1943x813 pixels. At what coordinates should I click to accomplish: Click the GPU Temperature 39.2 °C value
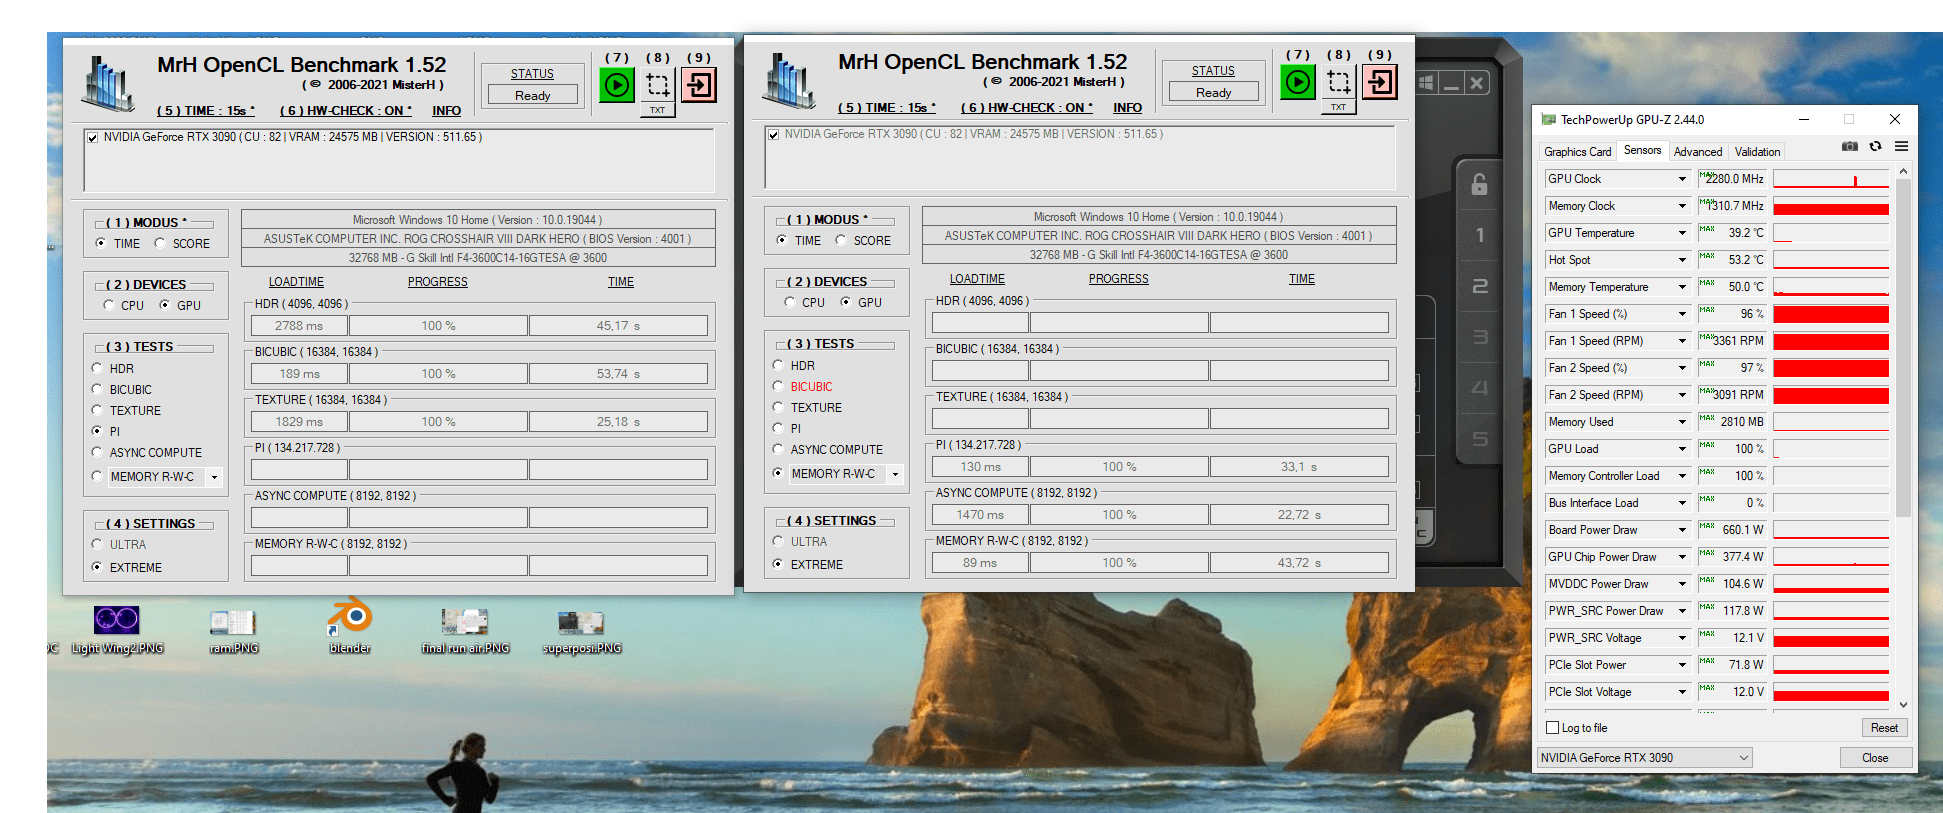pos(1733,233)
